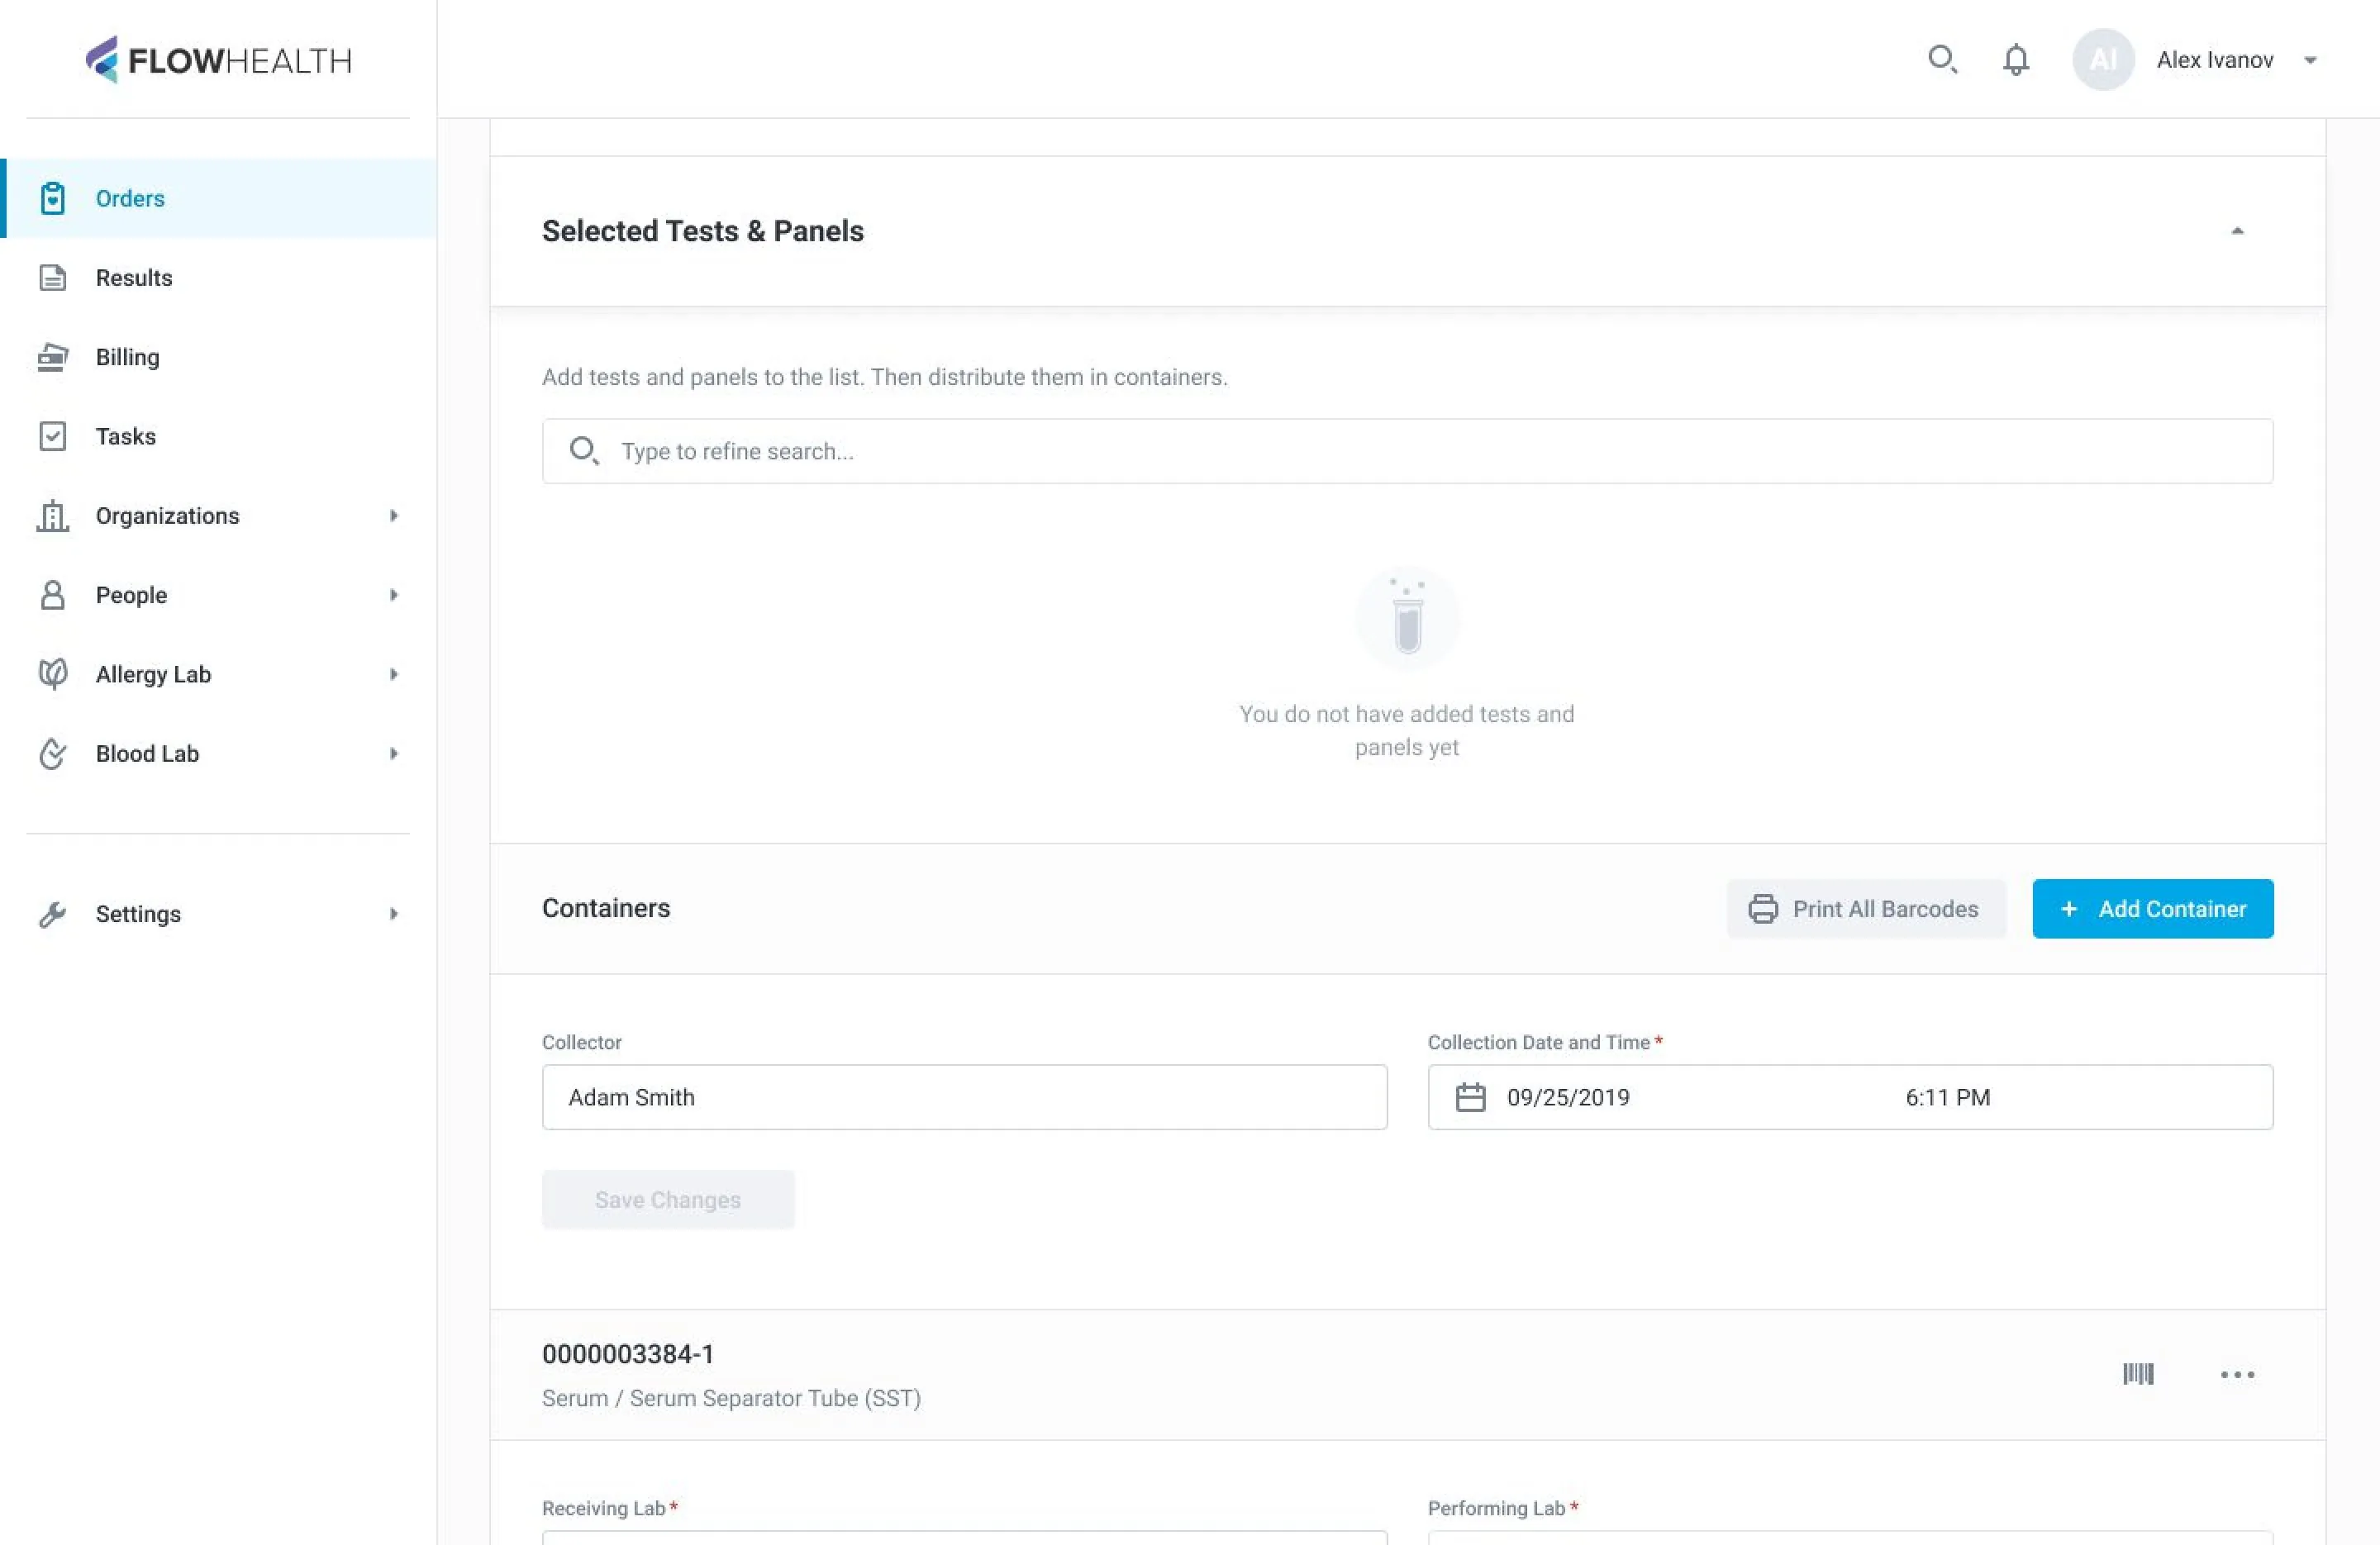Focus the tests and panels search field
The width and height of the screenshot is (2380, 1545).
1407,451
